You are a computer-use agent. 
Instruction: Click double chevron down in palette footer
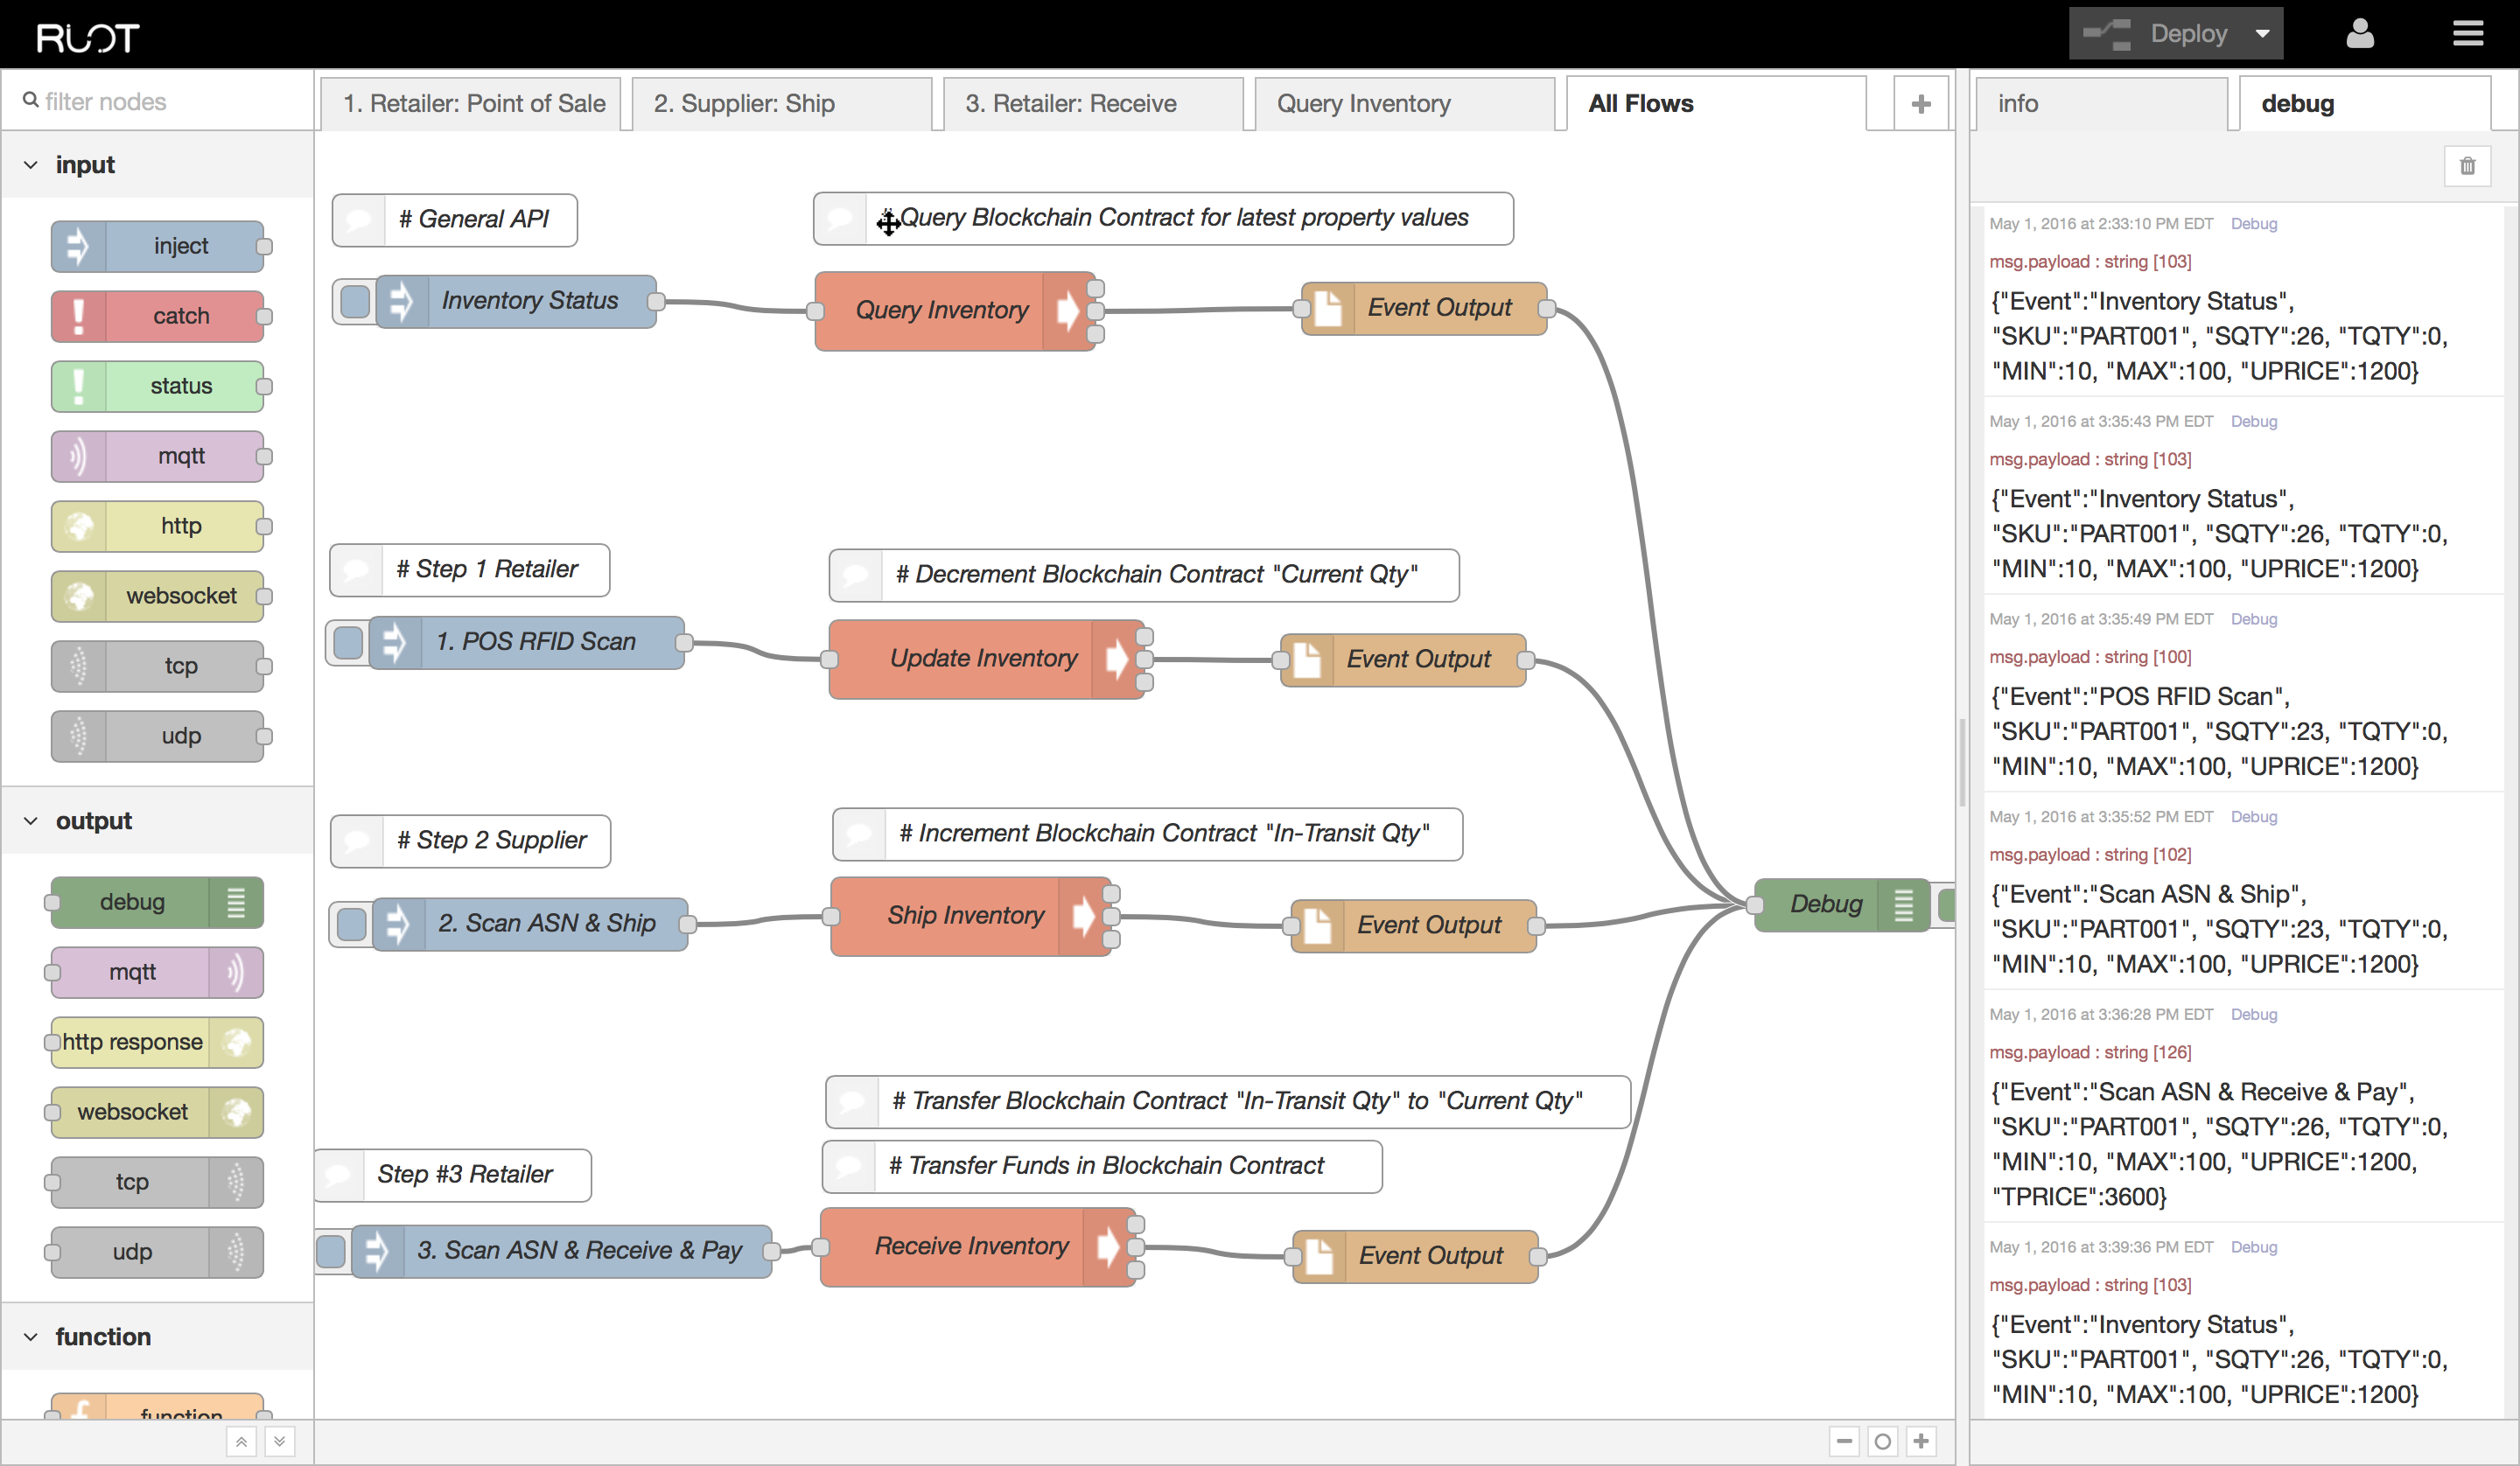[280, 1441]
